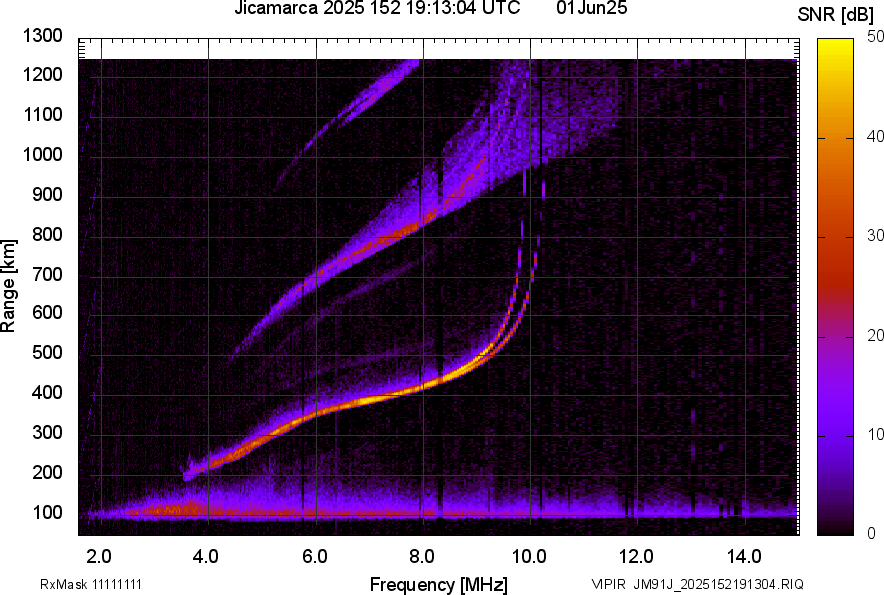Click the range tick label "500"
Viewport: 884px width, 595px height.
click(48, 352)
